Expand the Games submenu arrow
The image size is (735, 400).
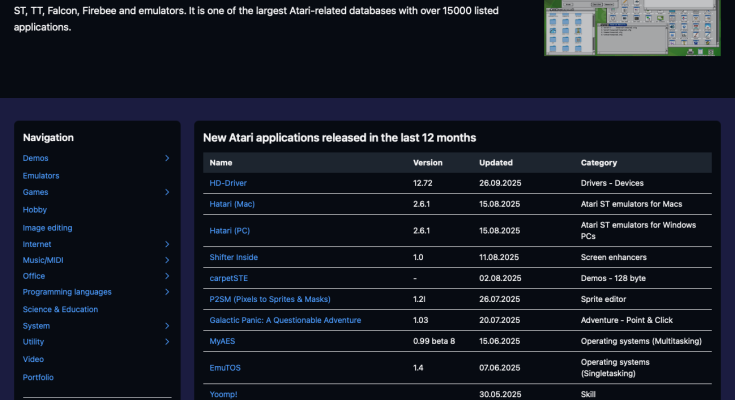(x=167, y=192)
